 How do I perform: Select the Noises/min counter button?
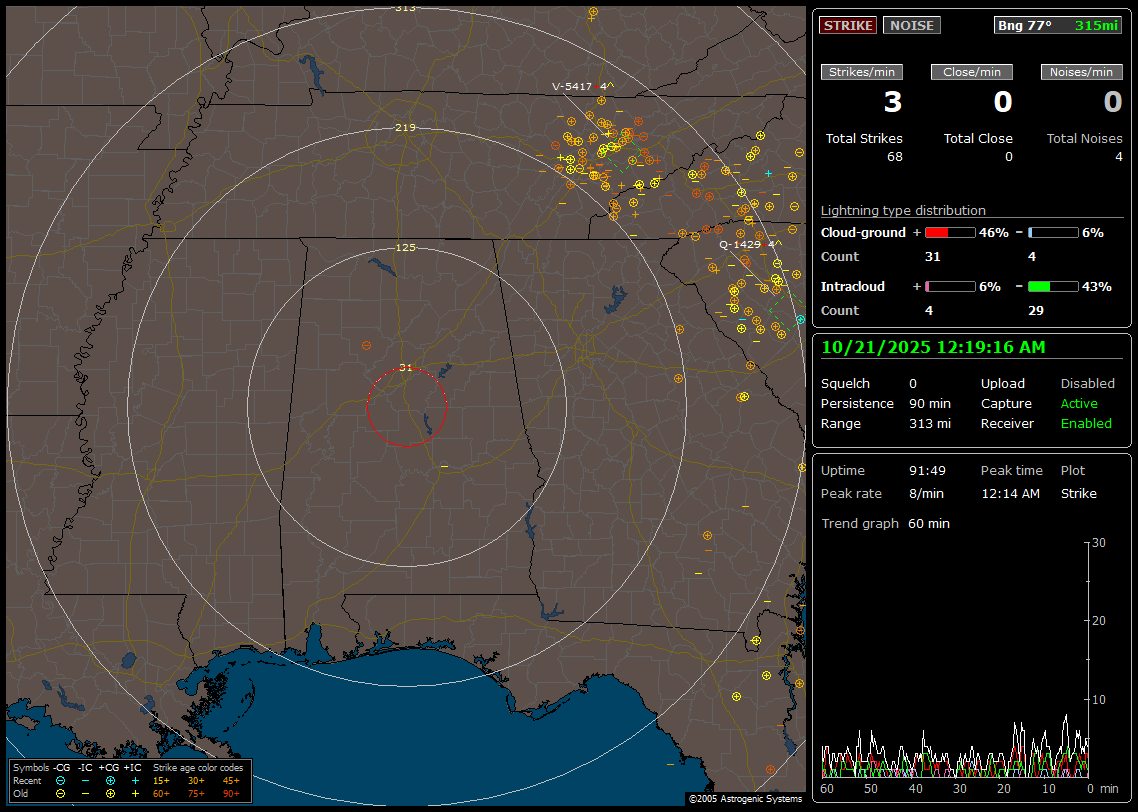tap(1082, 72)
